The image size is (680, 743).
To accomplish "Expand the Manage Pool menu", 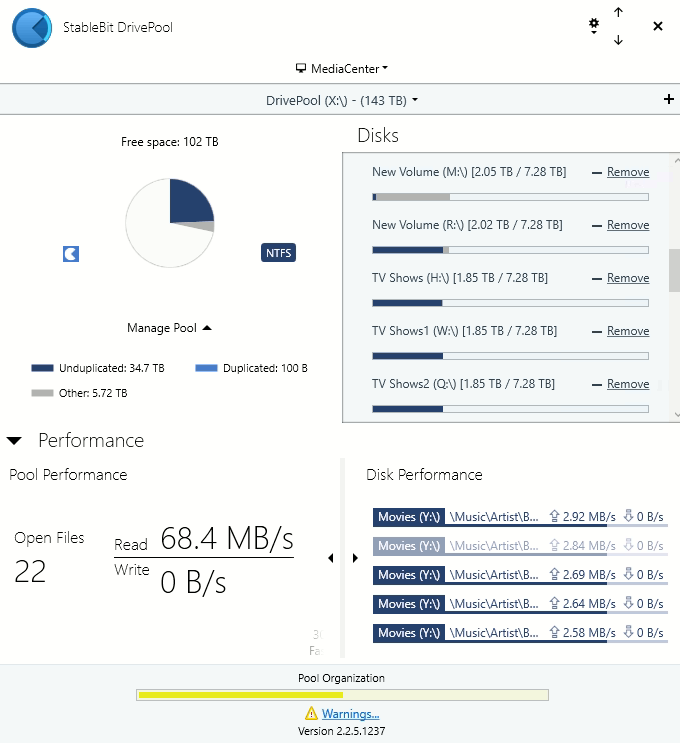I will tap(169, 328).
